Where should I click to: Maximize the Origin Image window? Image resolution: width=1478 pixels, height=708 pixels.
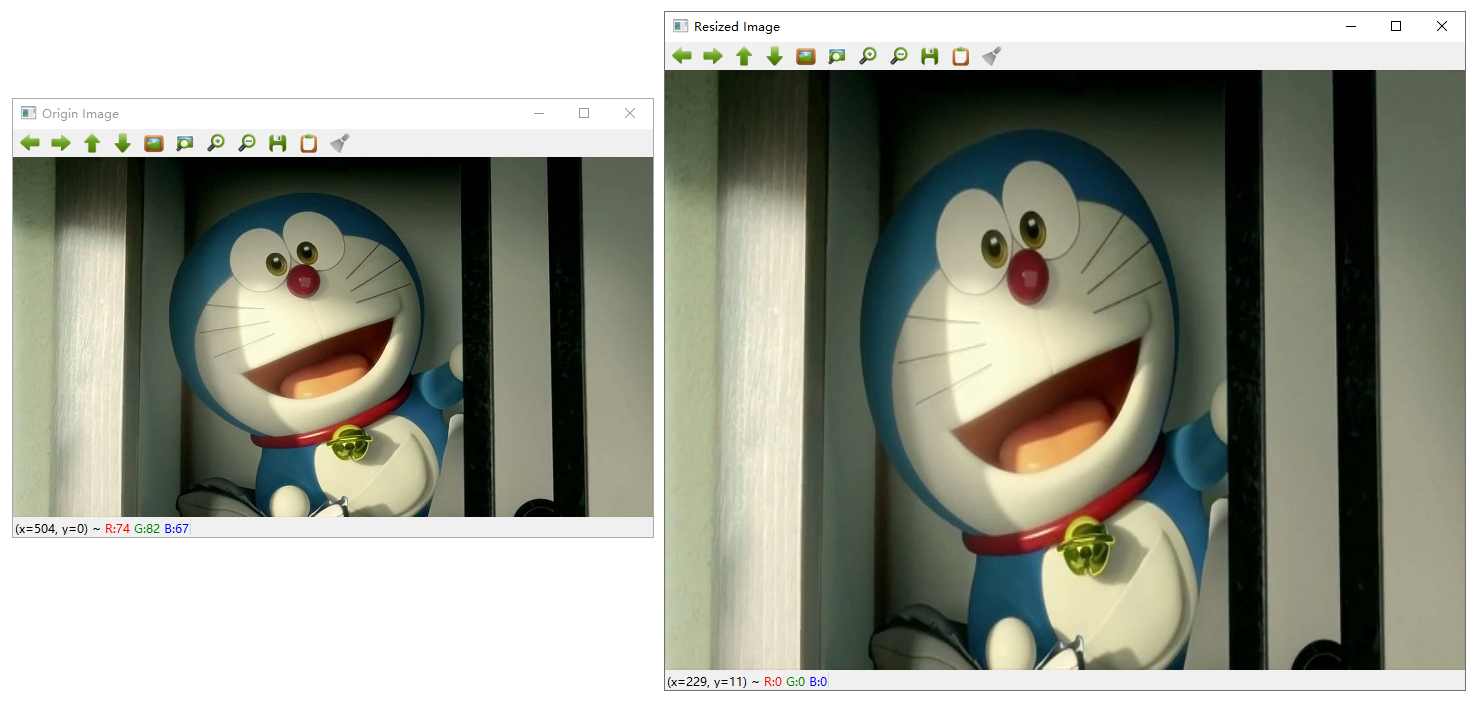584,113
